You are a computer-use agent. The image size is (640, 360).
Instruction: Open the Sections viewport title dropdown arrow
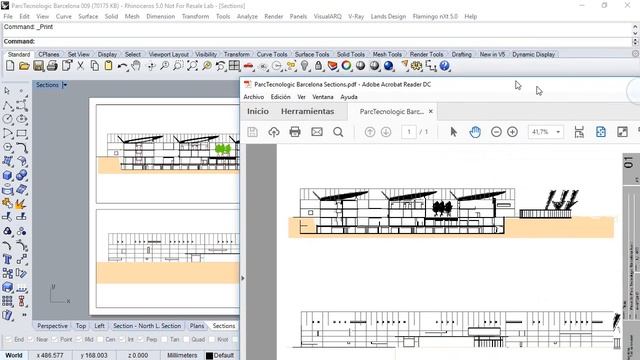[64, 85]
